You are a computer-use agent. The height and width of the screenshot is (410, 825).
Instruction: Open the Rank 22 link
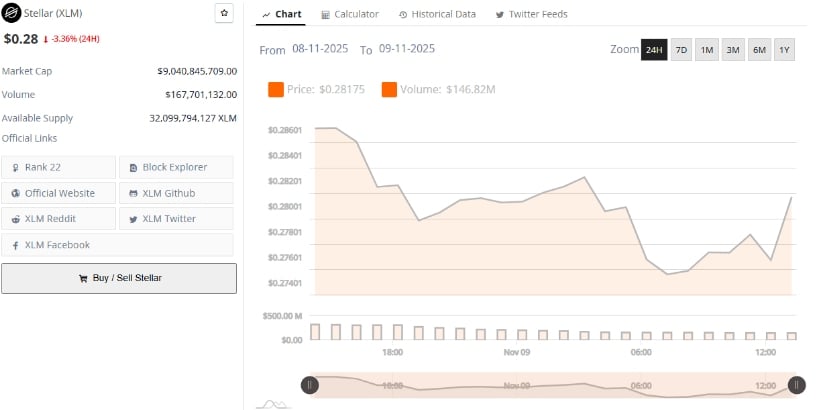click(59, 167)
